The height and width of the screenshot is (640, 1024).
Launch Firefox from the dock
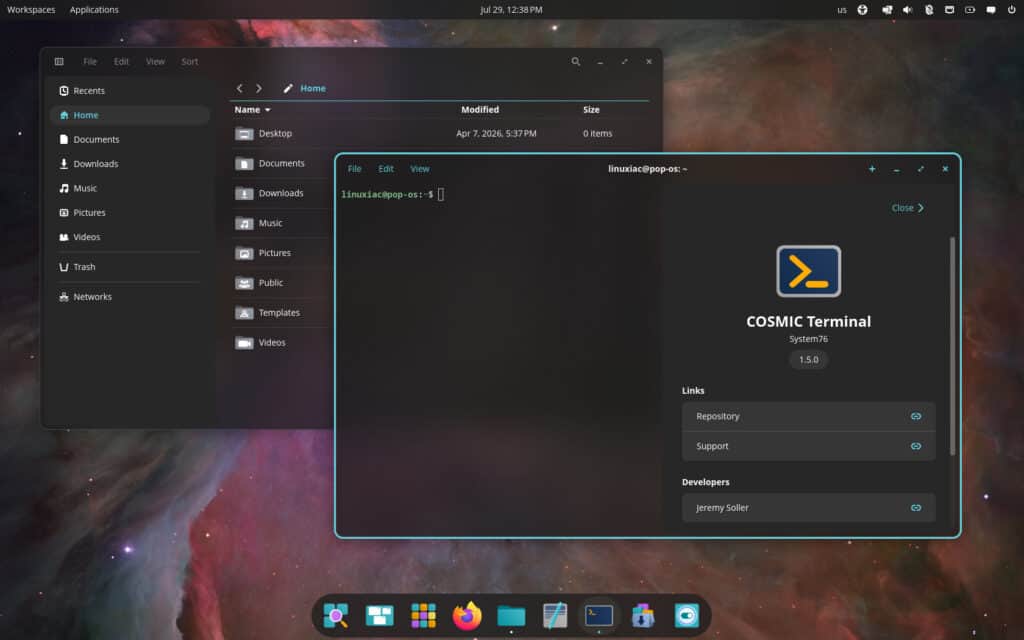pos(467,615)
